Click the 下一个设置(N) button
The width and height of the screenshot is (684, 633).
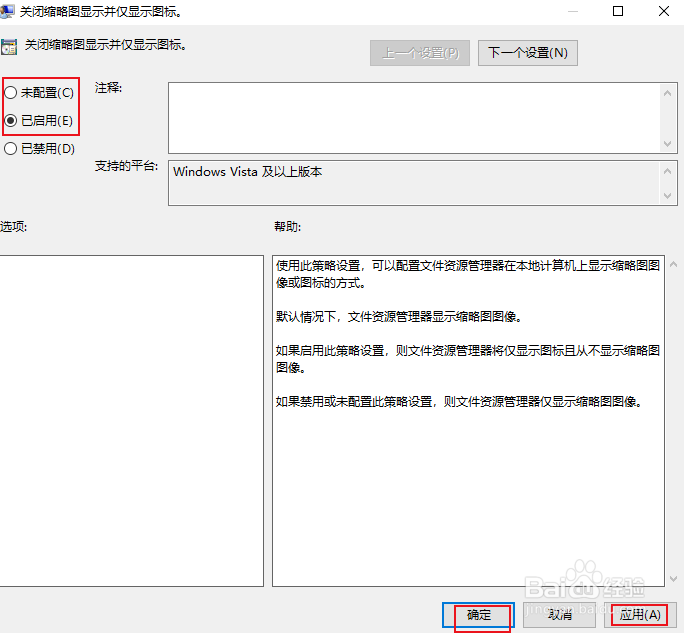[528, 53]
